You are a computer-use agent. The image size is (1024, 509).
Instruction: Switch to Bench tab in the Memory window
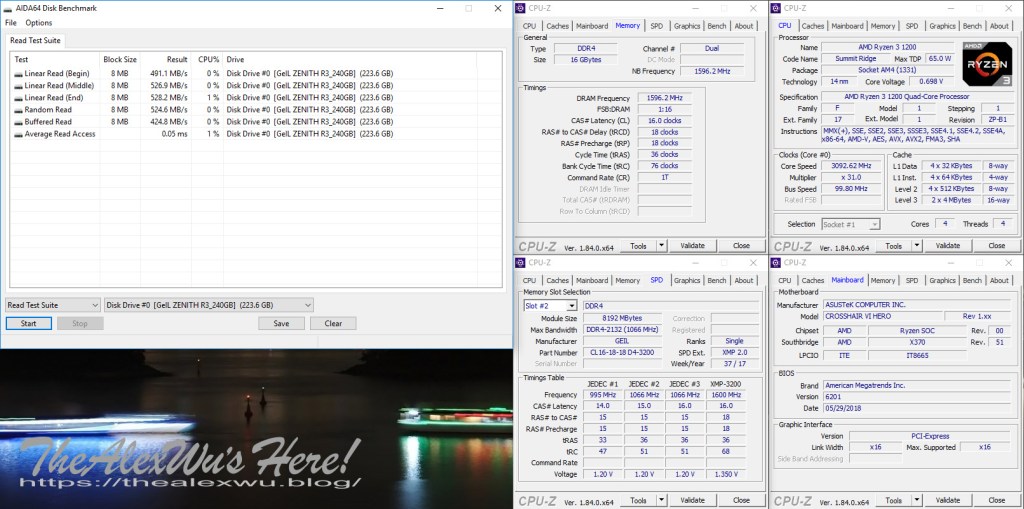pos(717,26)
